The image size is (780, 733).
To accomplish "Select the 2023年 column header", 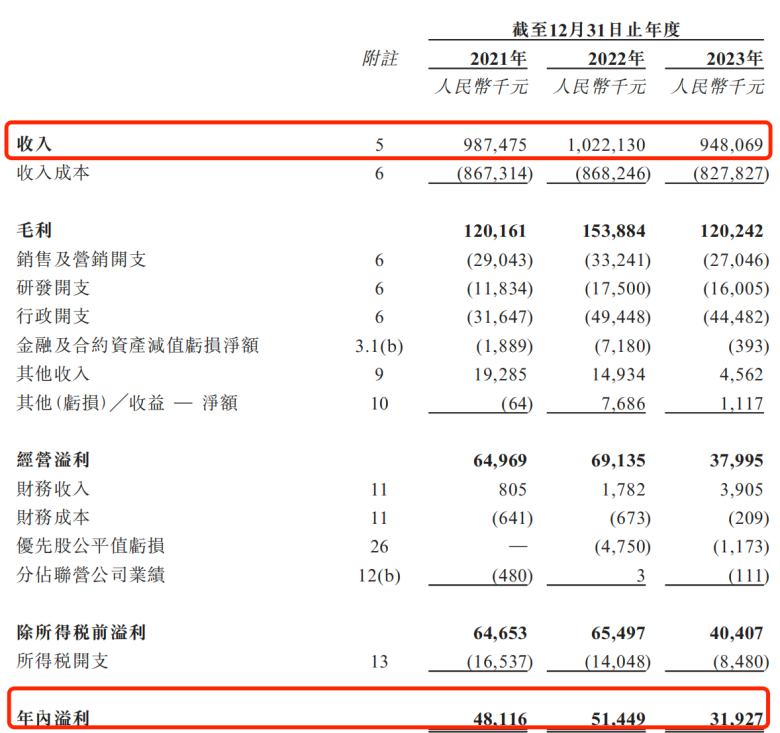I will click(x=734, y=59).
